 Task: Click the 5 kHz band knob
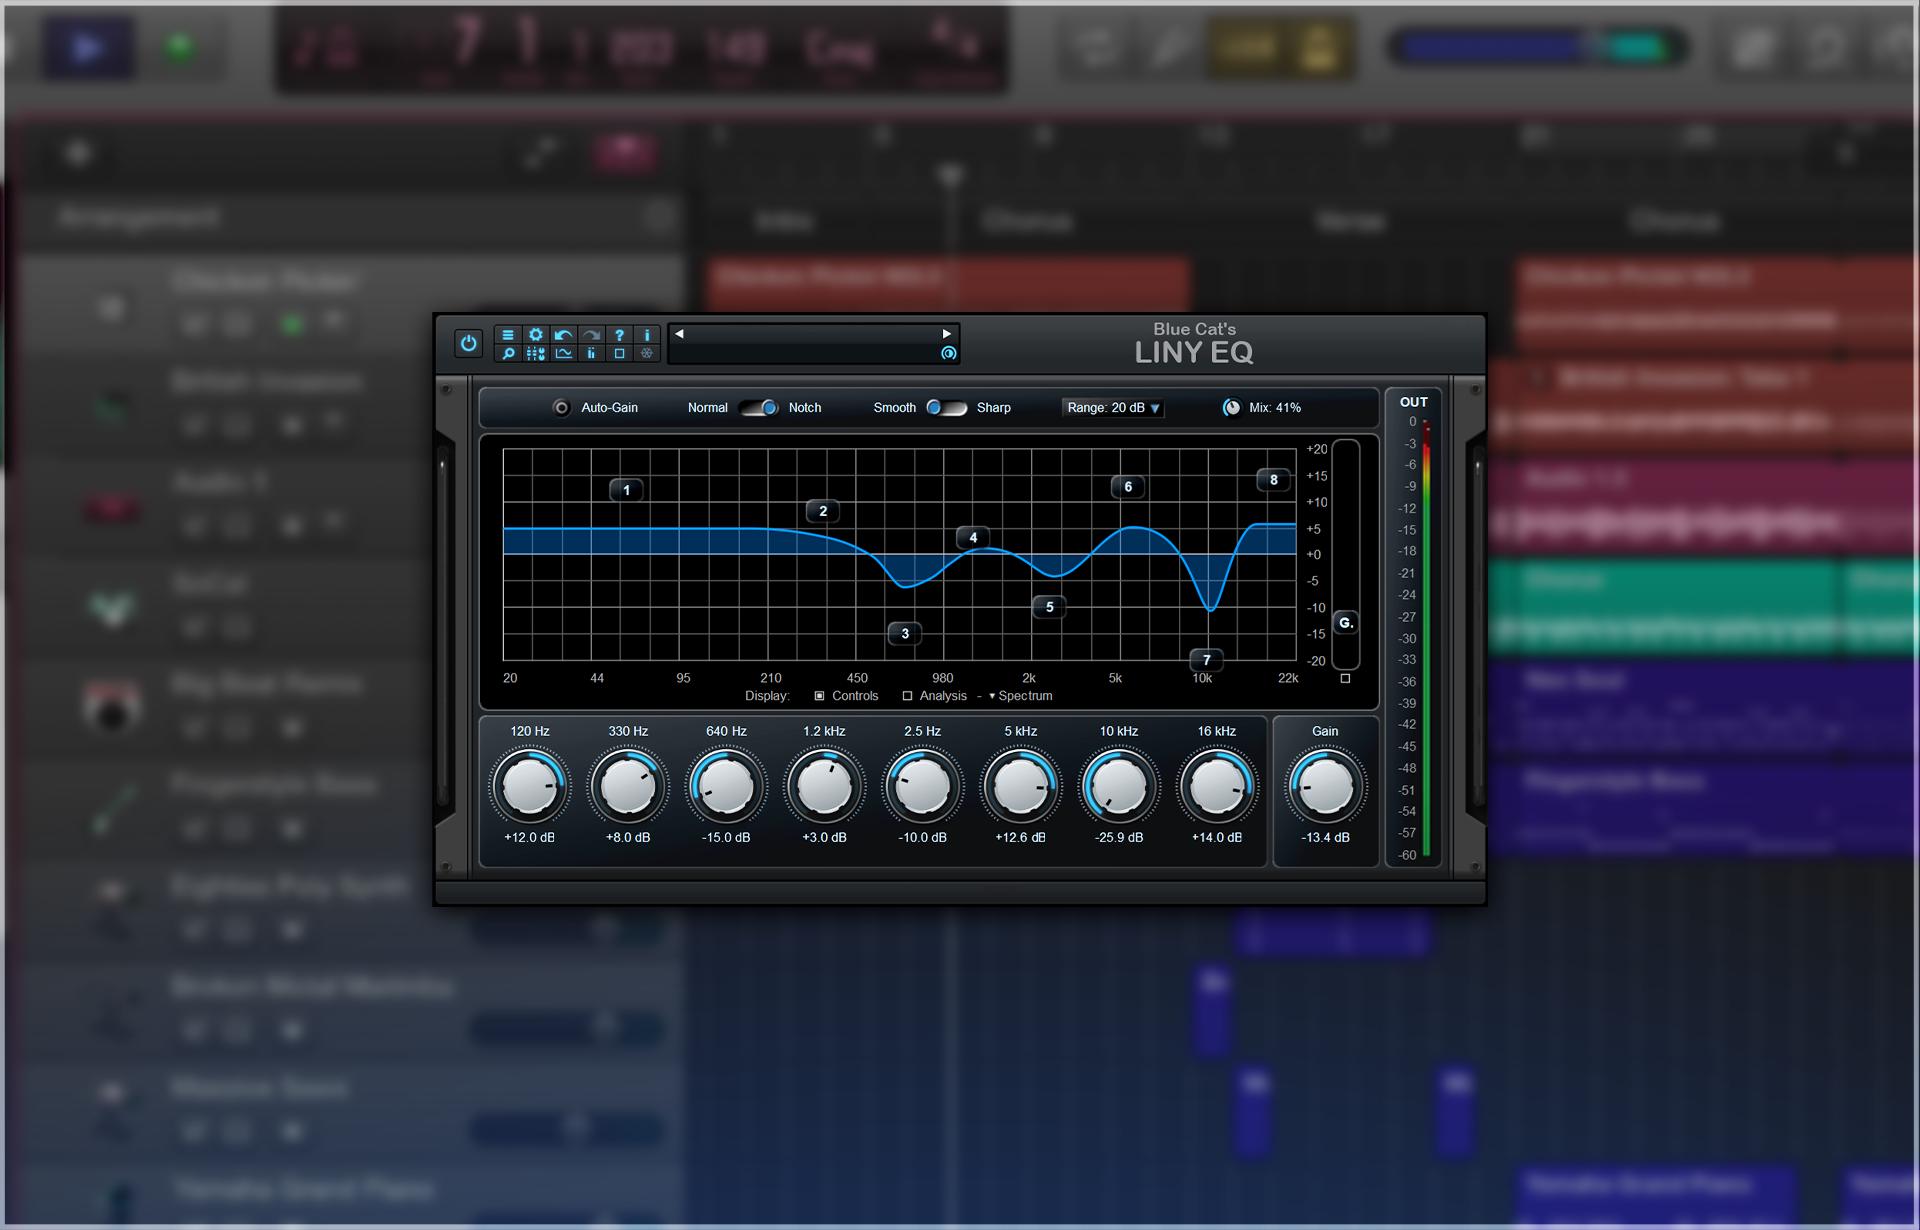[x=1020, y=786]
